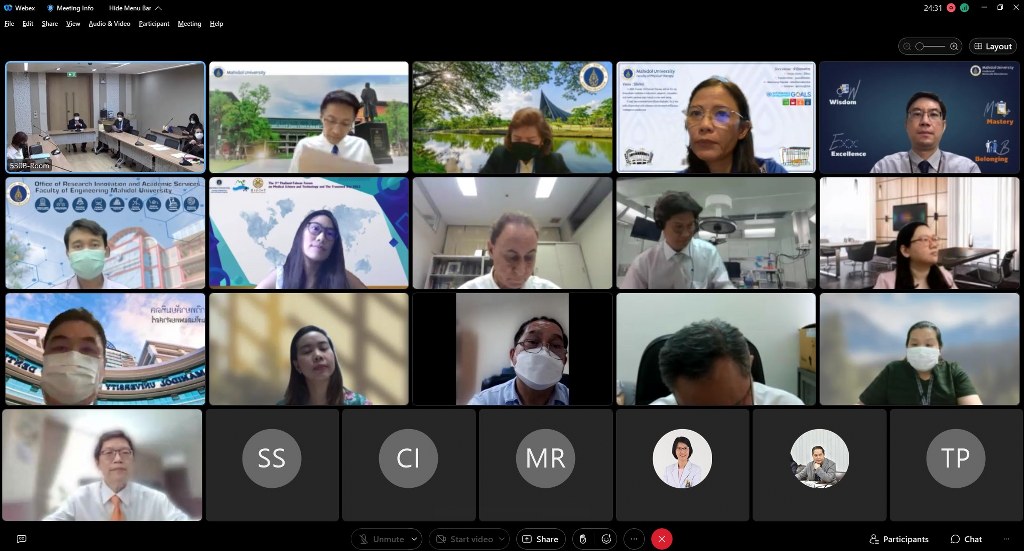The width and height of the screenshot is (1024, 551).
Task: Click the grid zoom slider handle
Action: click(921, 46)
